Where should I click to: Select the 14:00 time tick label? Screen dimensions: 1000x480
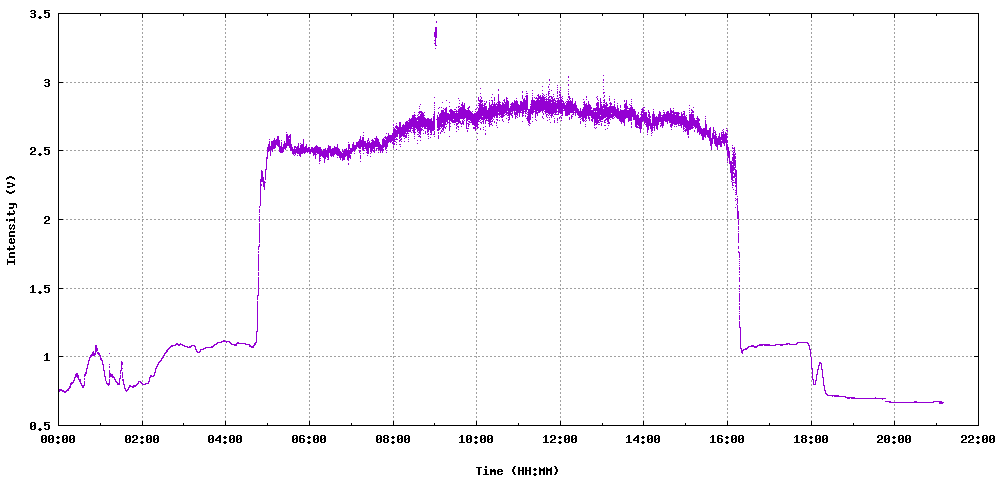(x=643, y=439)
